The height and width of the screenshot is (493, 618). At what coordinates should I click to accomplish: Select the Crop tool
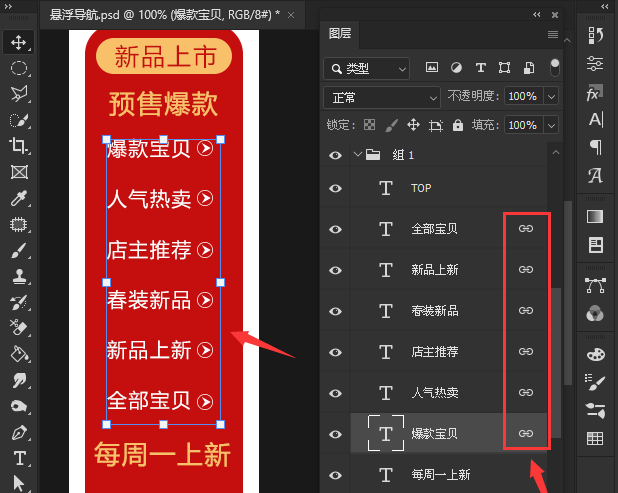tap(18, 145)
